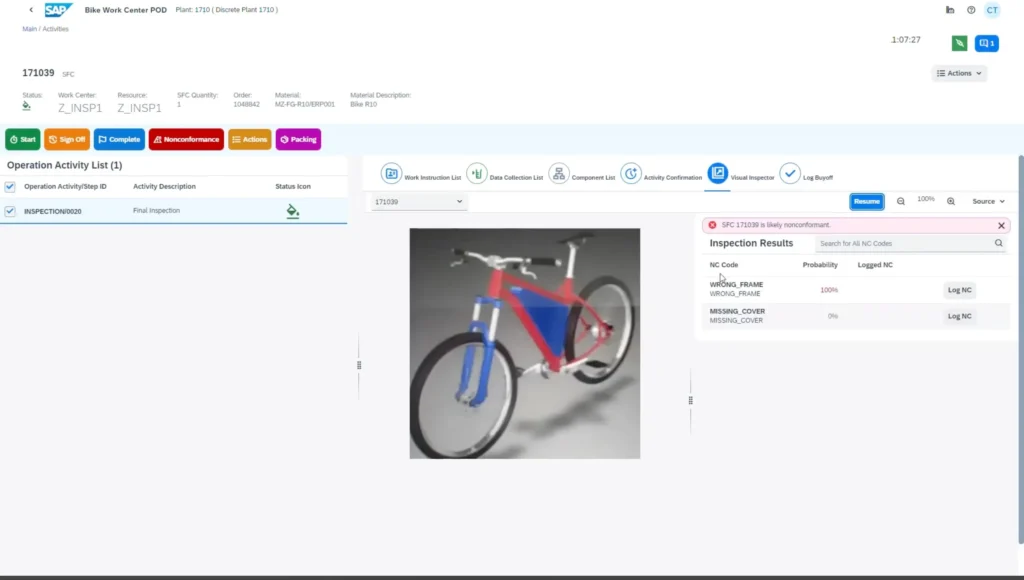The width and height of the screenshot is (1024, 580).
Task: Open the help question mark icon
Action: [x=971, y=10]
